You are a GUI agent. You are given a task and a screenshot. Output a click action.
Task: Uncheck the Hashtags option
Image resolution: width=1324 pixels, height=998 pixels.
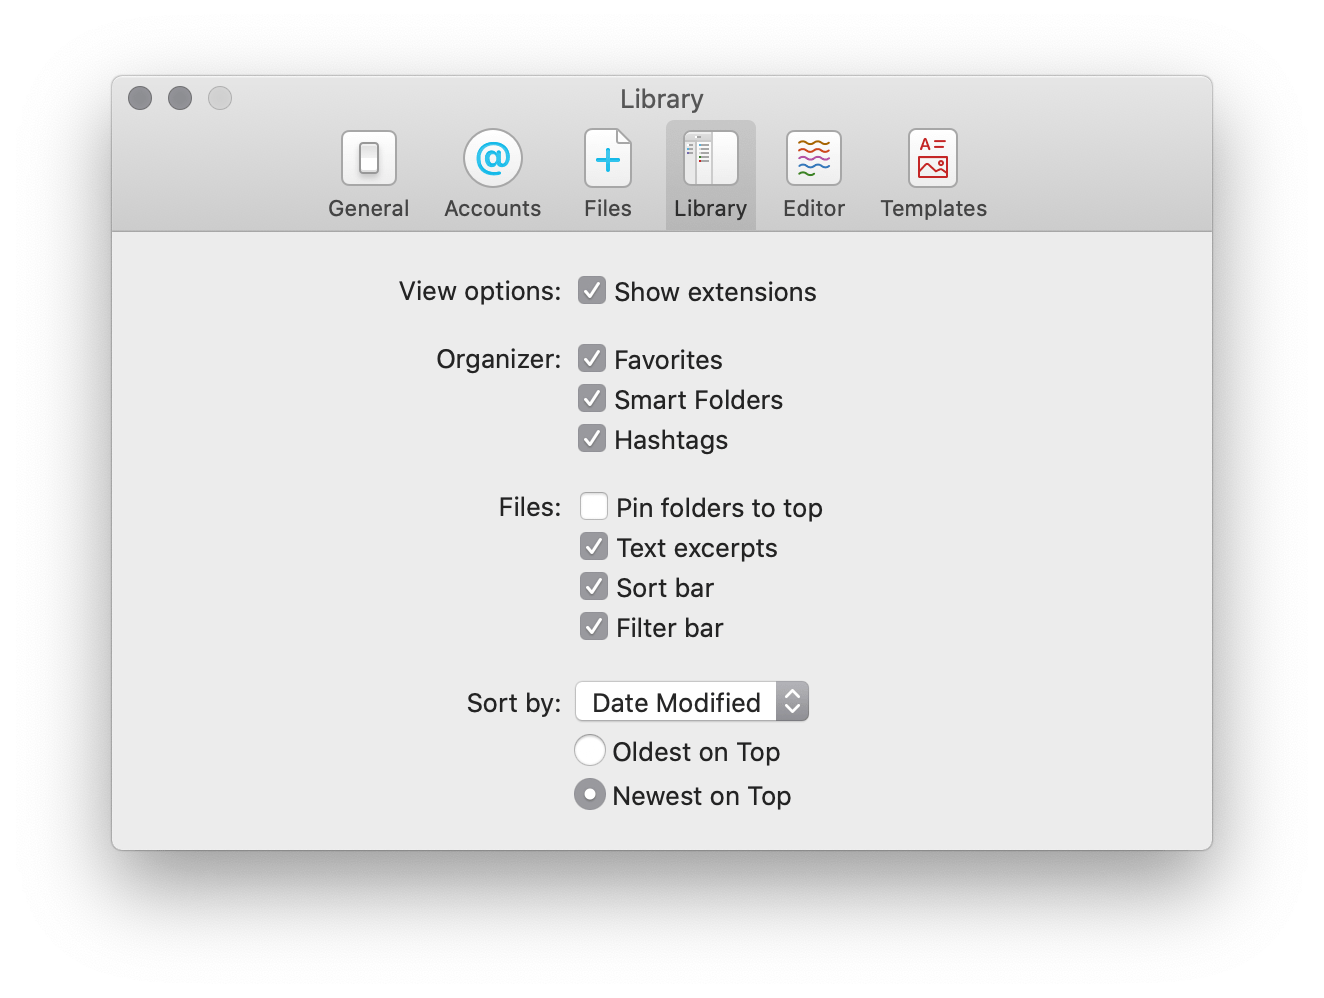[592, 438]
